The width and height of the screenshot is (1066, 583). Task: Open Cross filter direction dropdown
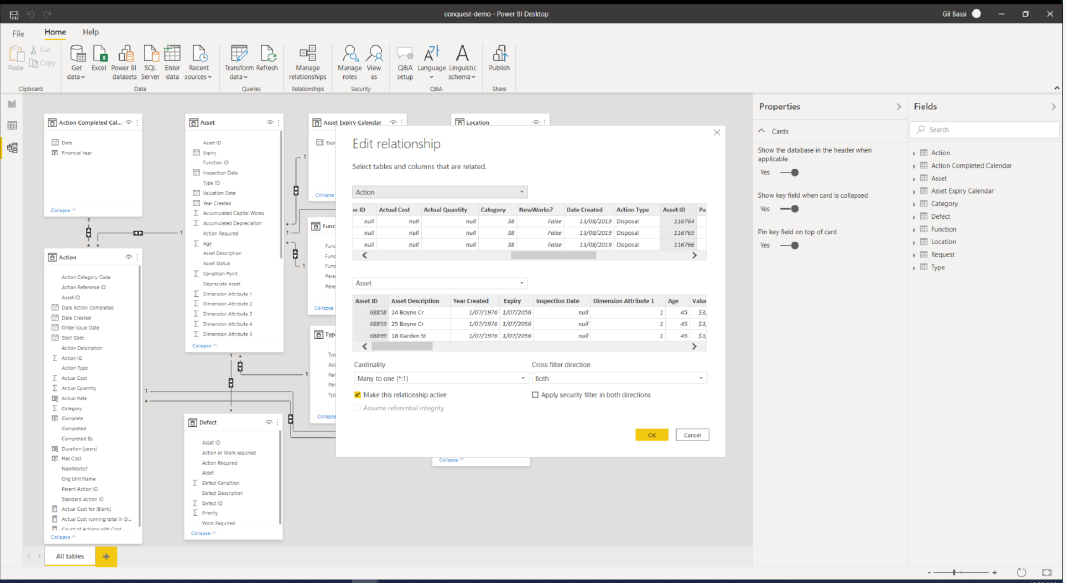point(619,378)
